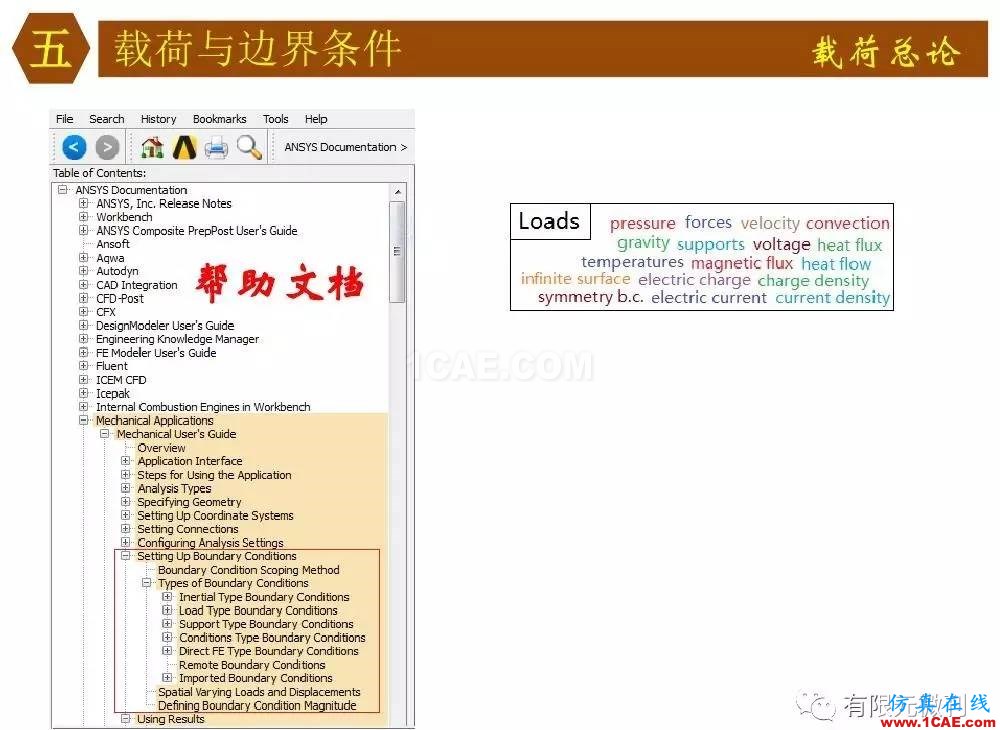Open the Help menu
The image size is (1000, 730).
pyautogui.click(x=316, y=119)
